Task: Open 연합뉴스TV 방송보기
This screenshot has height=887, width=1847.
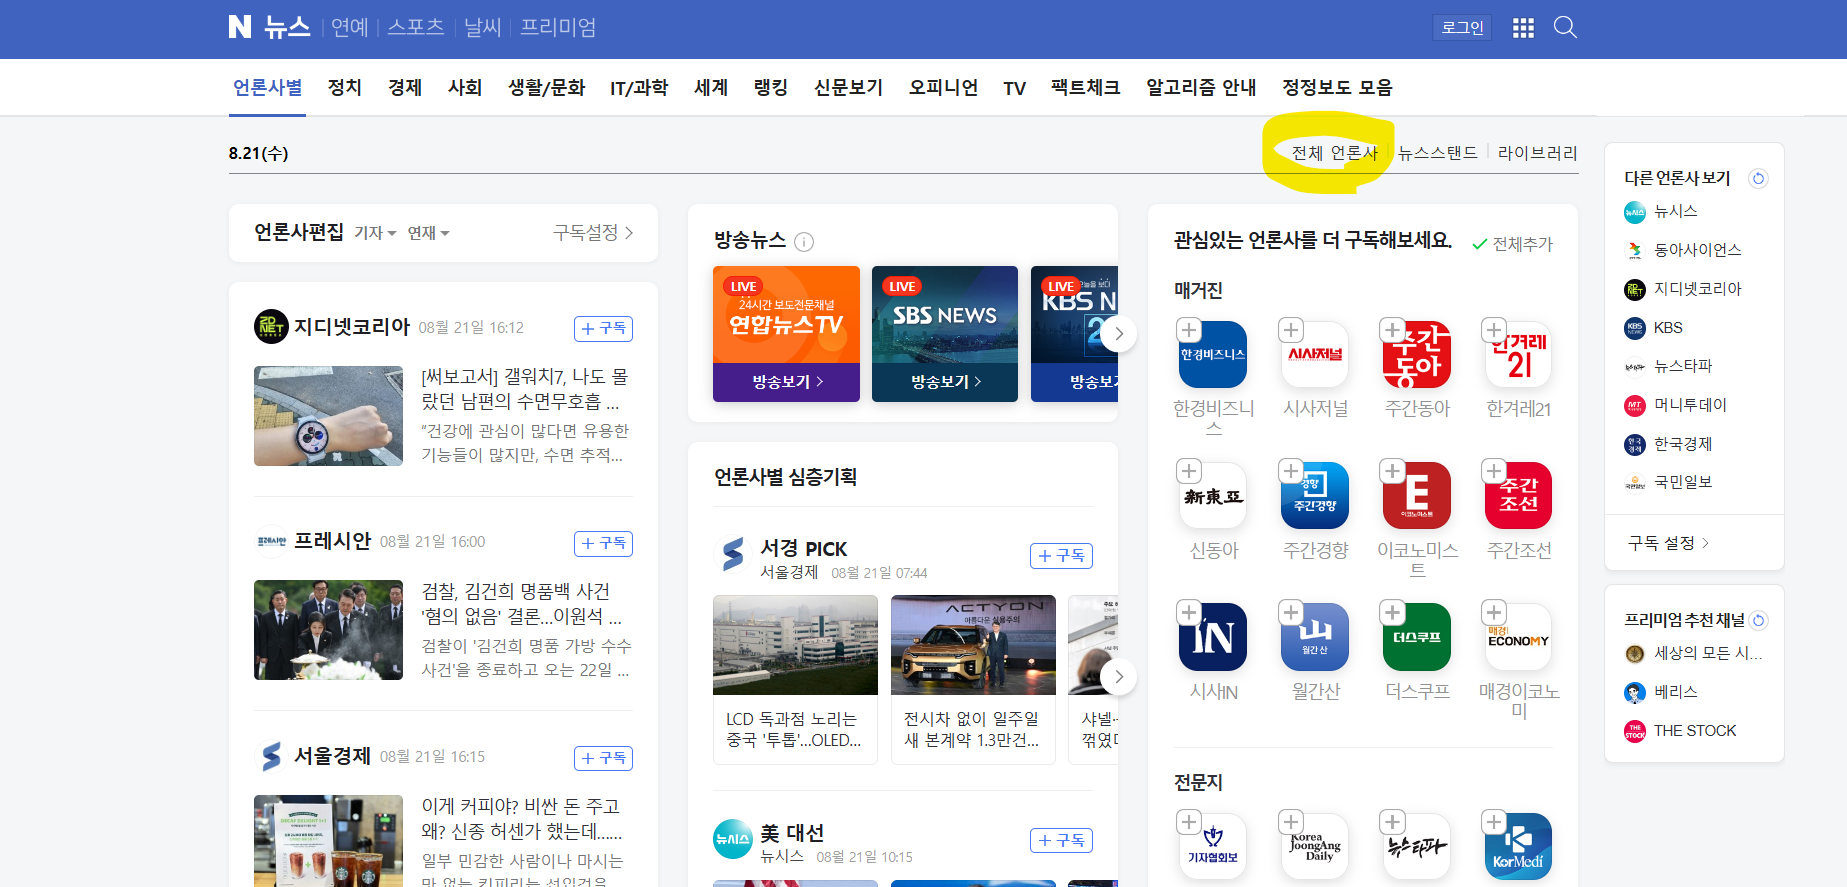Action: (x=787, y=382)
